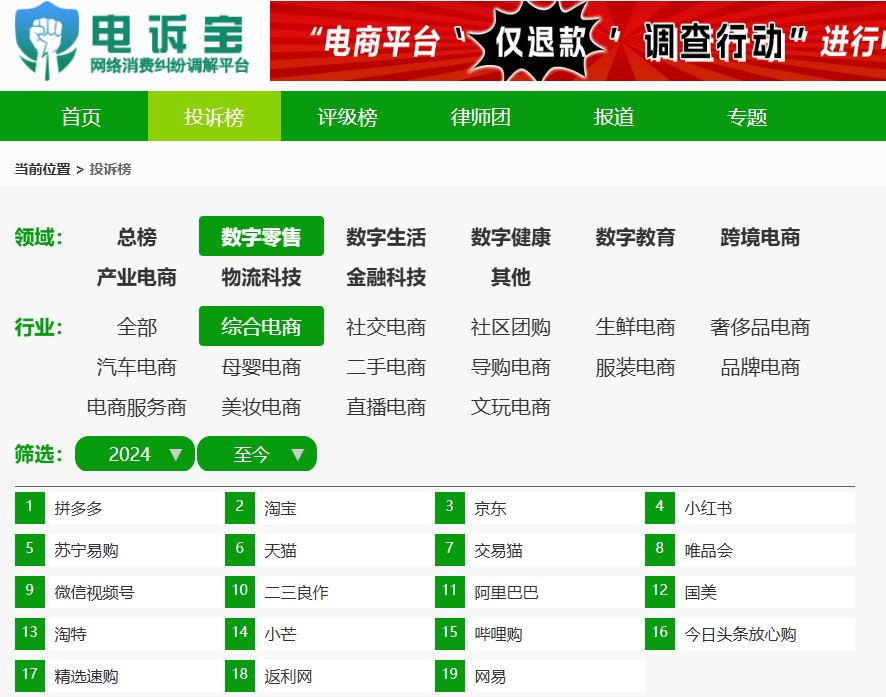Filter by 数字教育 domain

point(635,237)
